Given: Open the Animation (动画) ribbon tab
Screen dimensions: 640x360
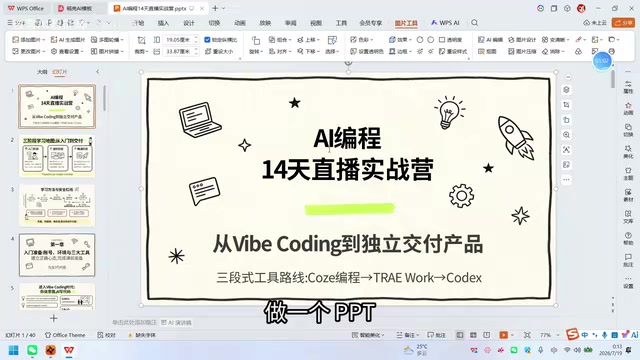Looking at the screenshot, I should click(240, 23).
